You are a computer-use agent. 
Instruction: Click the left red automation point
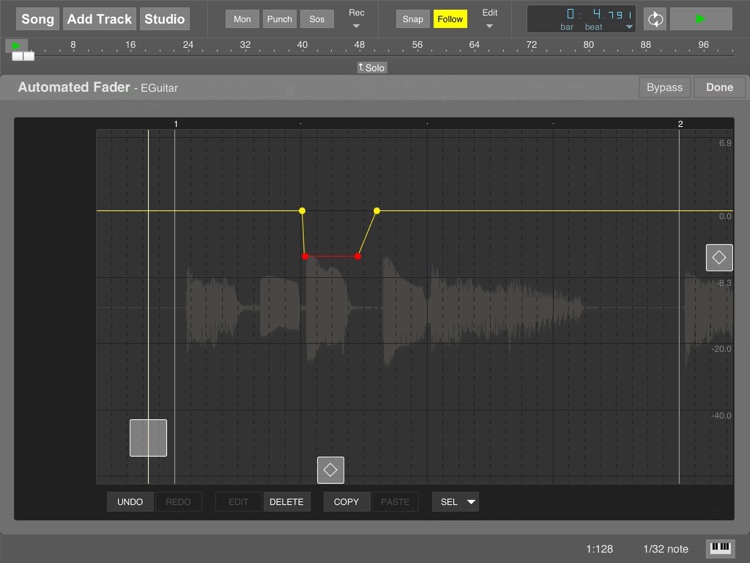coord(305,256)
